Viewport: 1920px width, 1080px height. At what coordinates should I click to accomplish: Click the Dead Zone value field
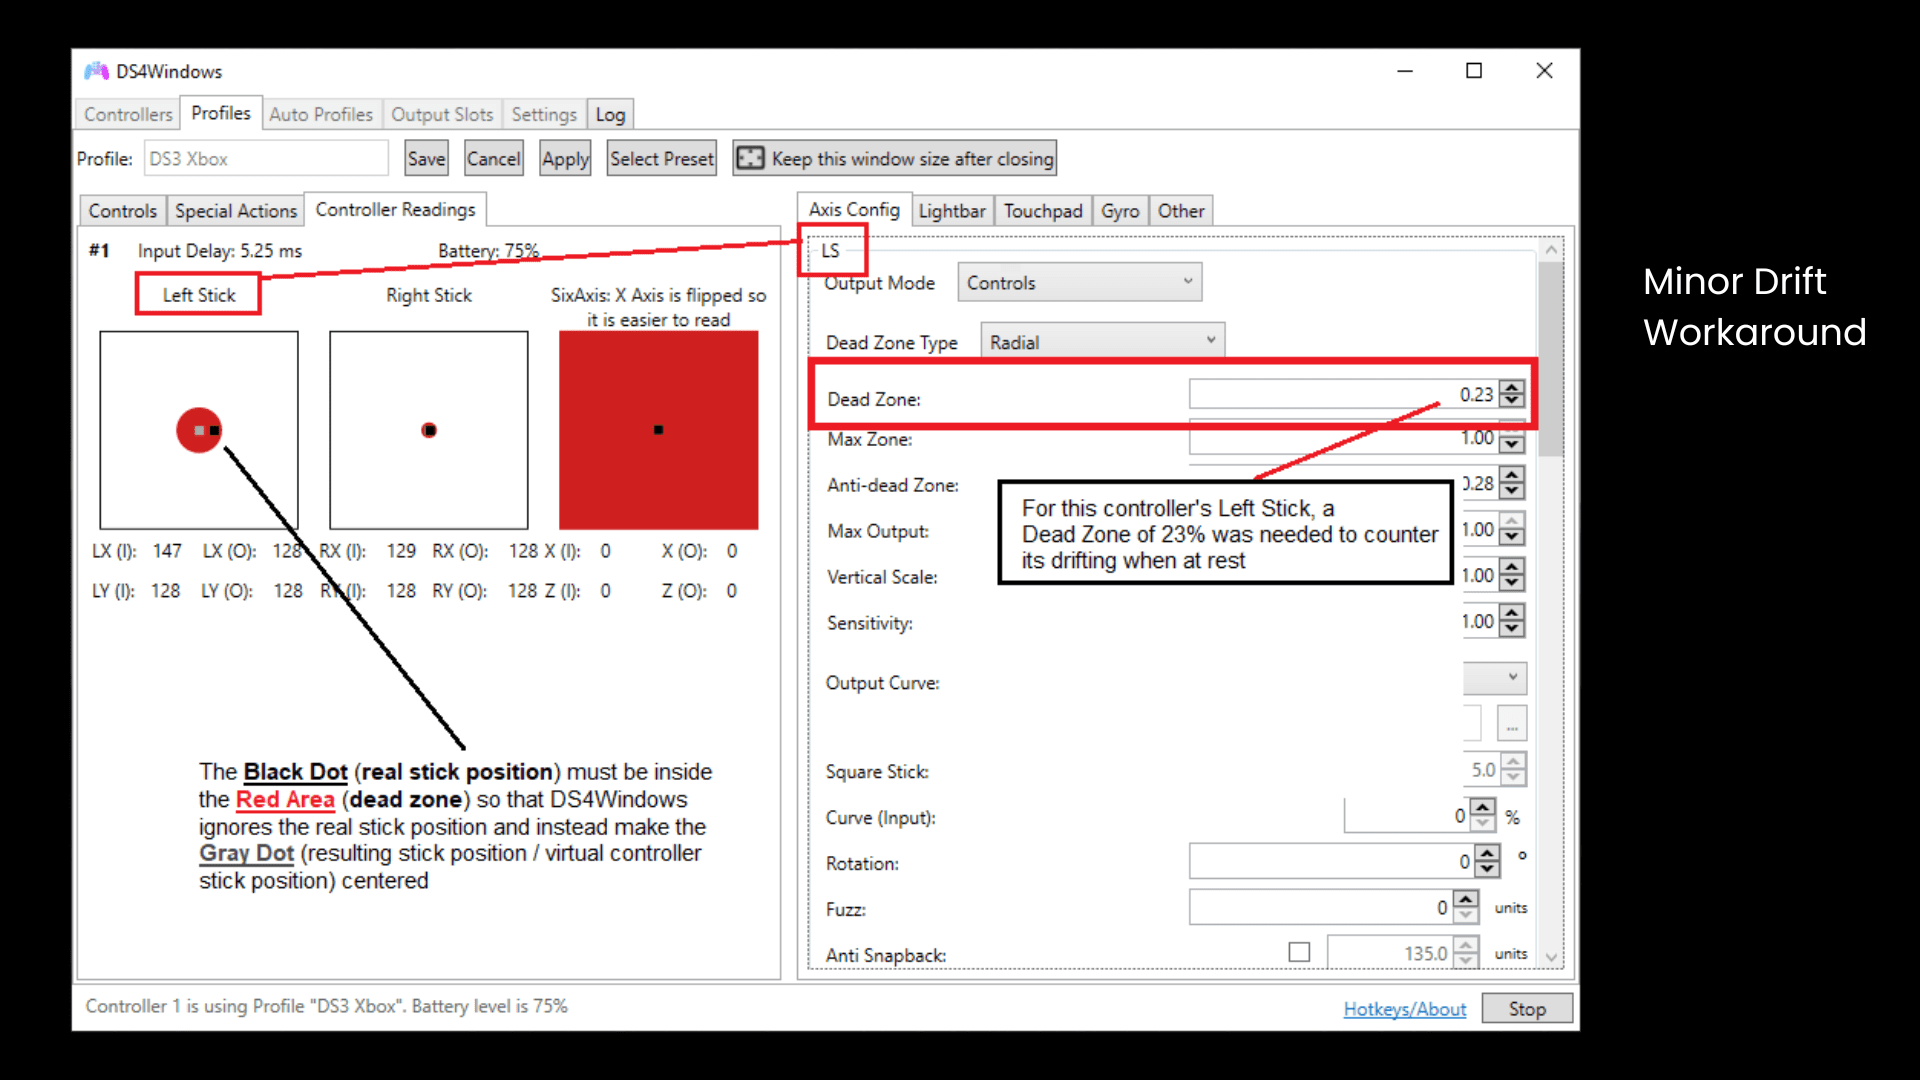tap(1344, 394)
